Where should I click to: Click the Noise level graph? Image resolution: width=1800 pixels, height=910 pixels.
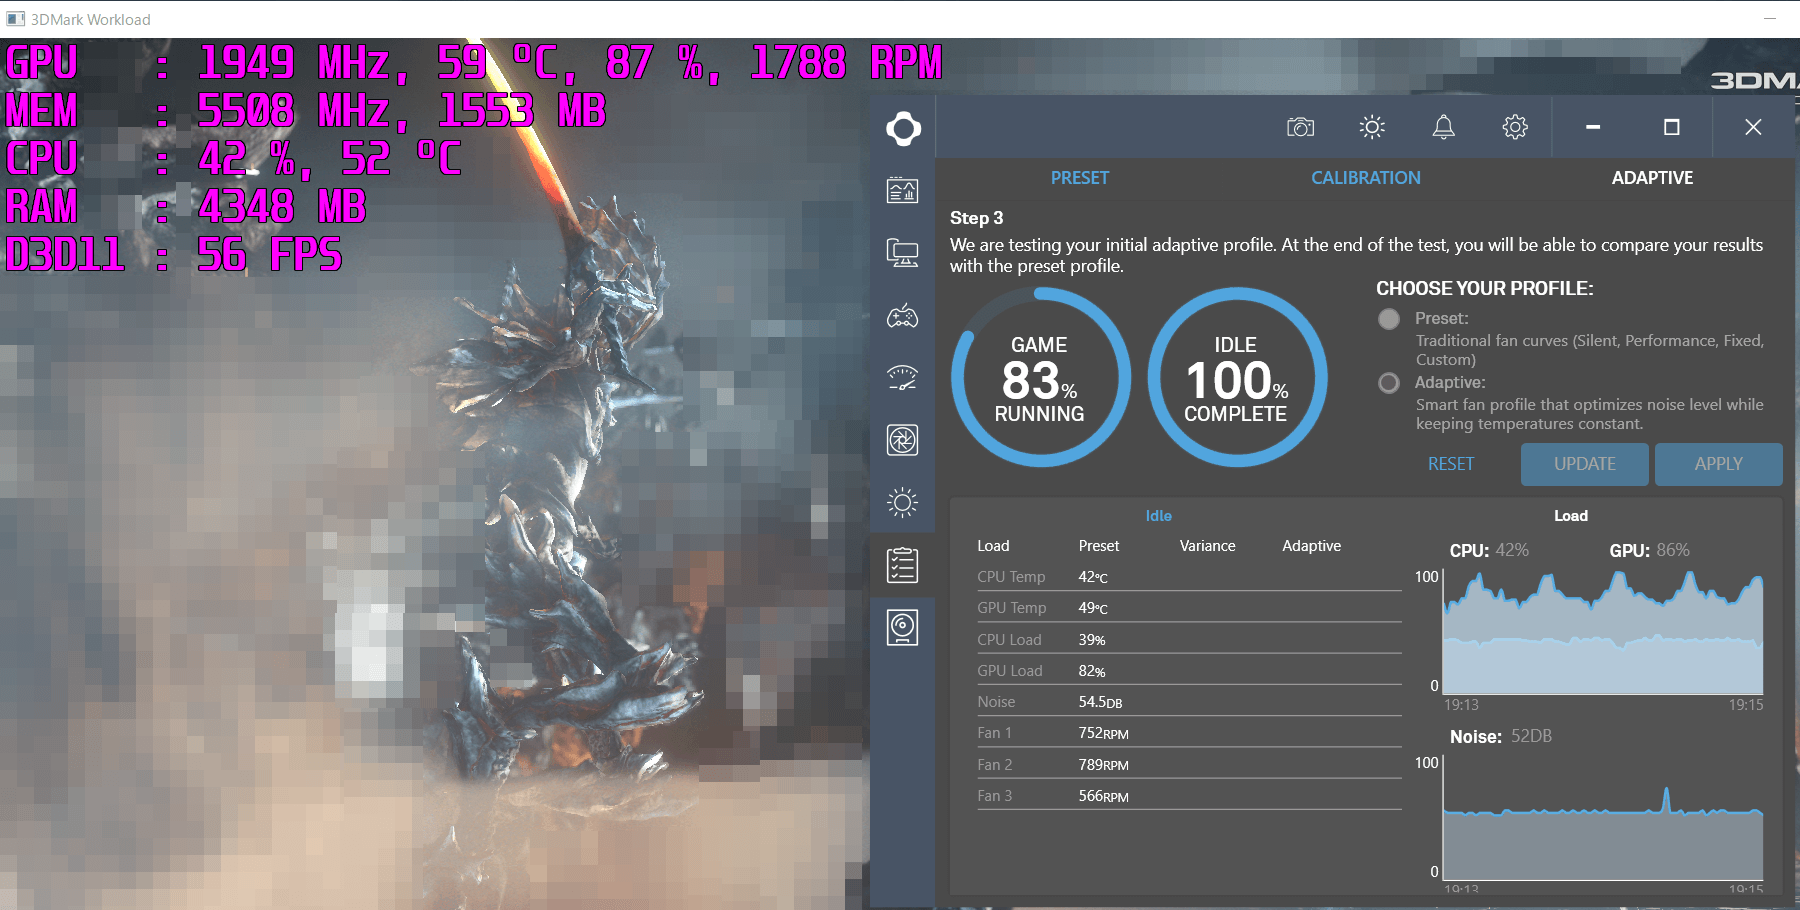1603,818
